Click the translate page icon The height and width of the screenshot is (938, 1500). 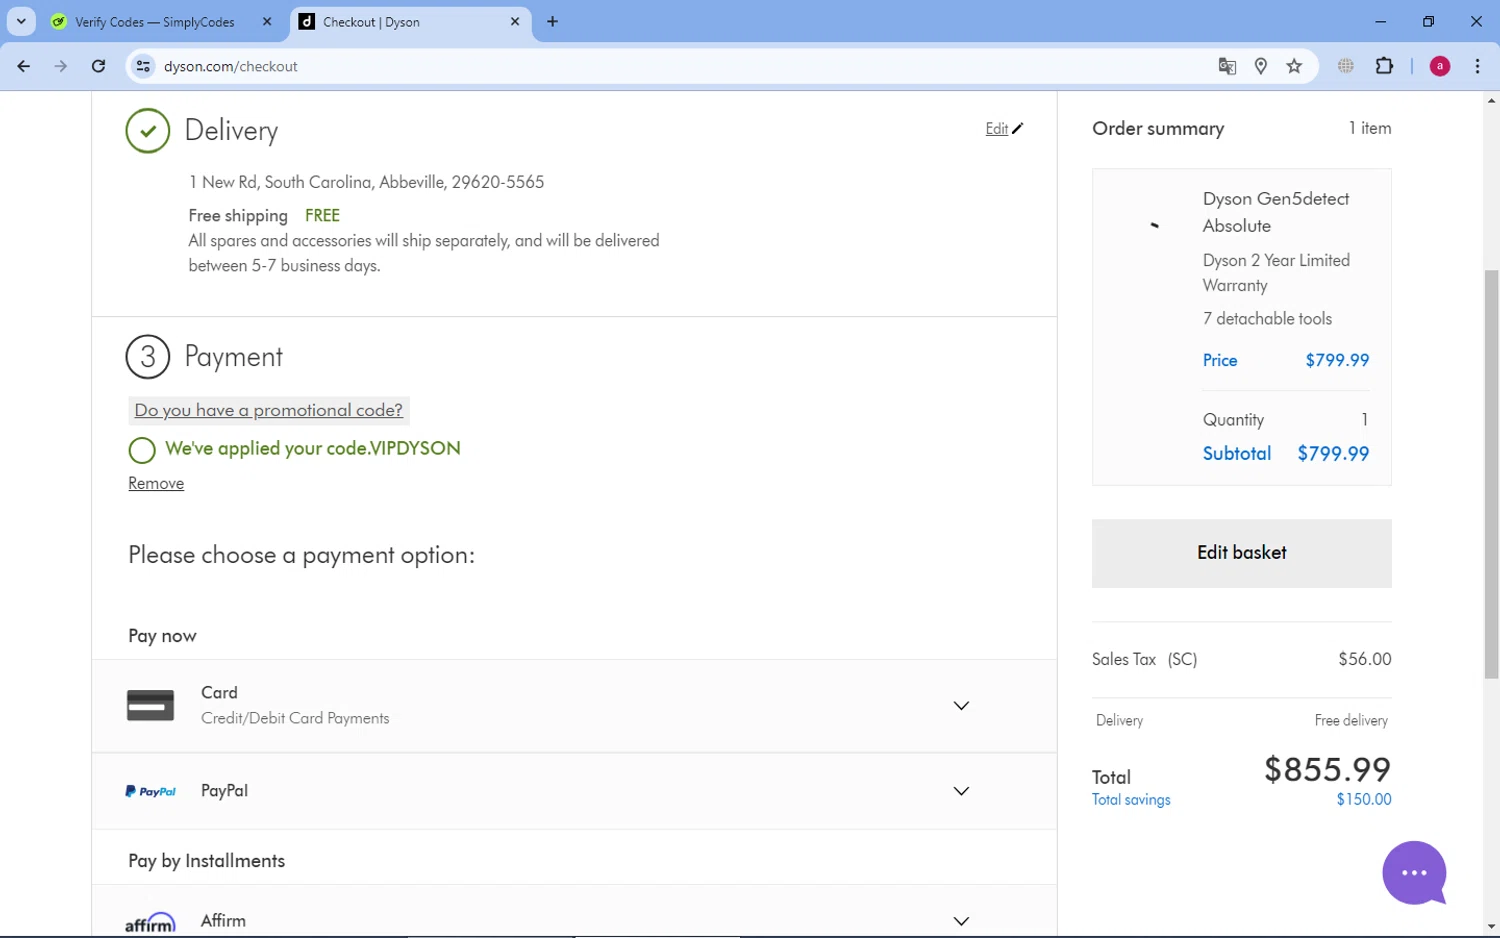click(1227, 66)
